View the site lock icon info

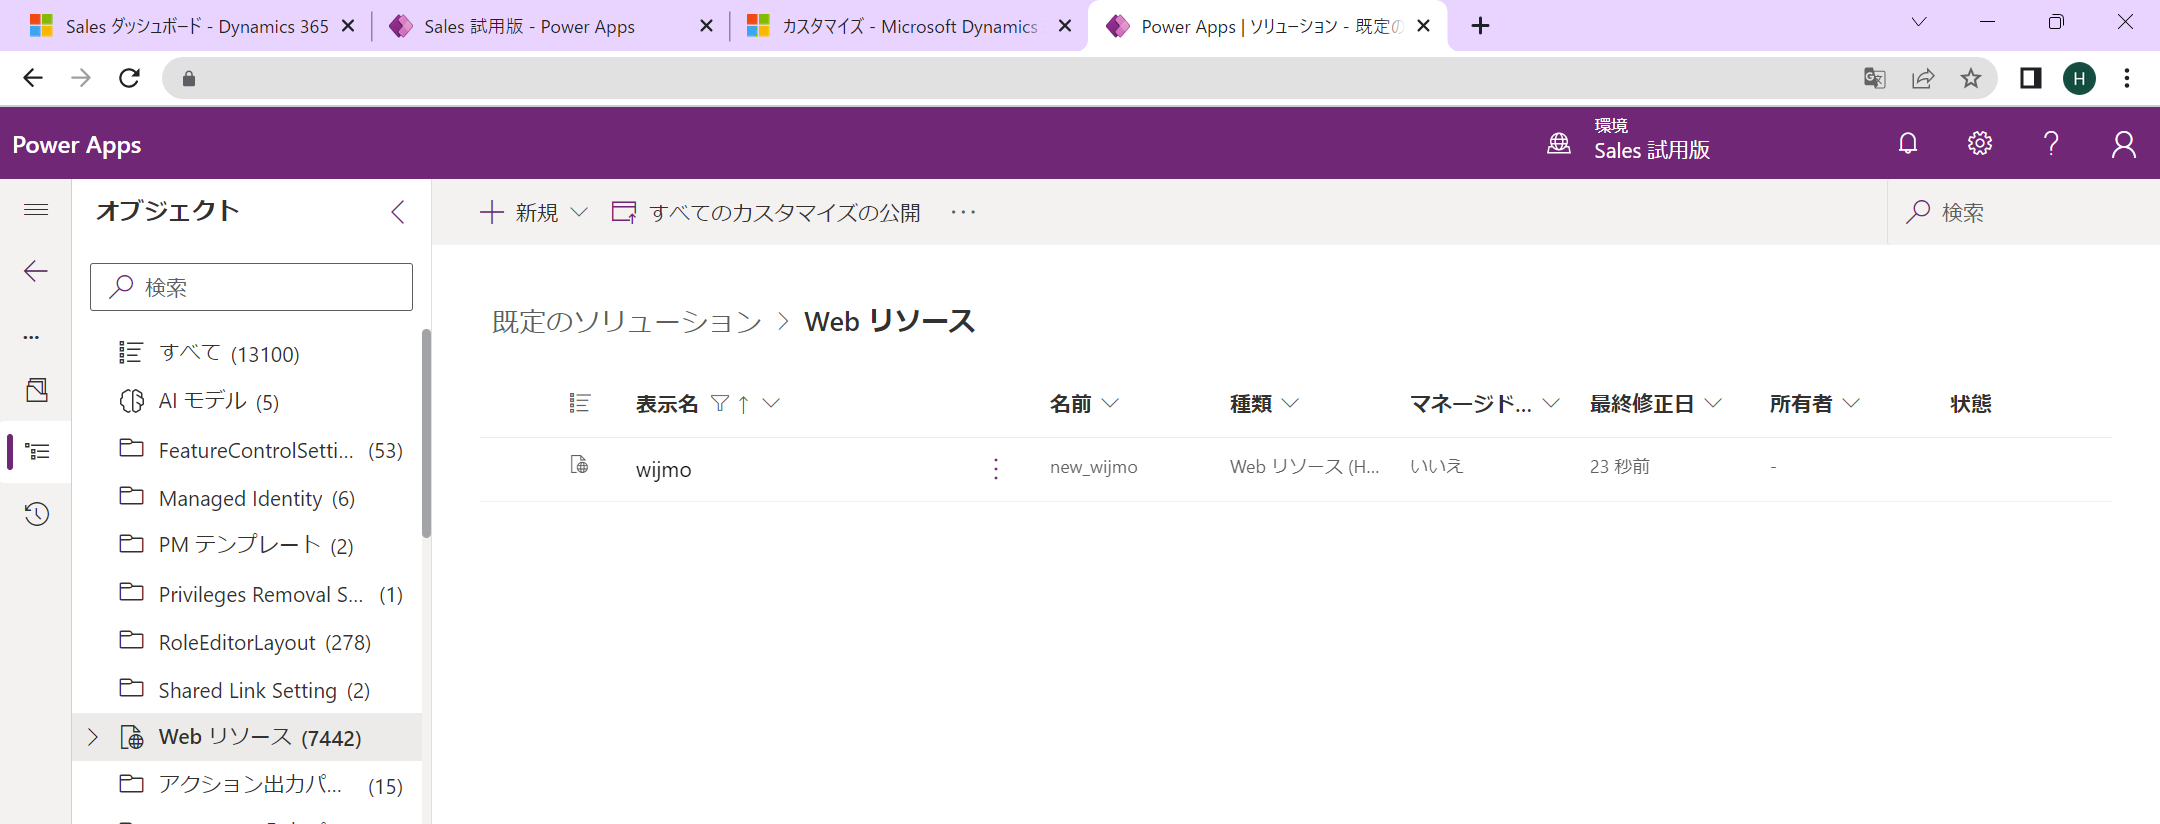tap(189, 78)
